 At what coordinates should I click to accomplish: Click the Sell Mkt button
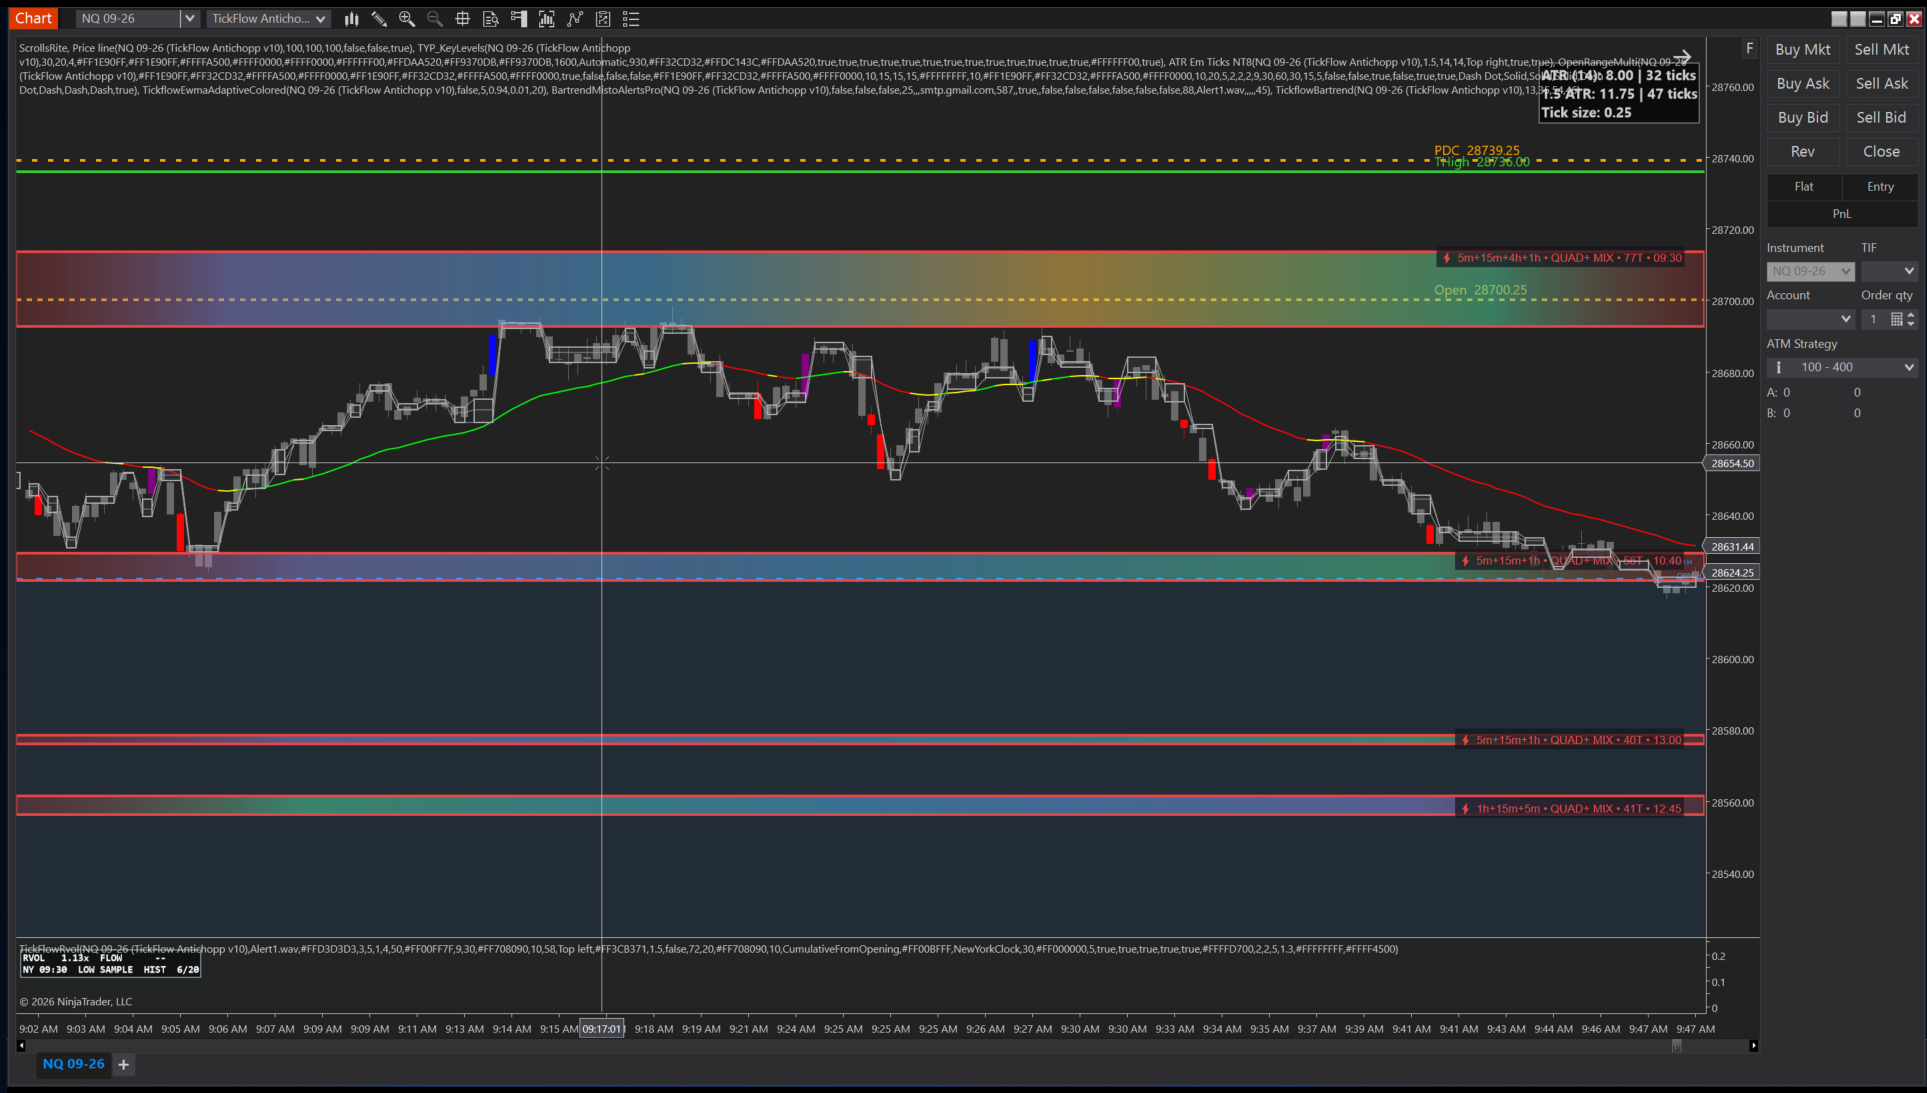coord(1881,49)
